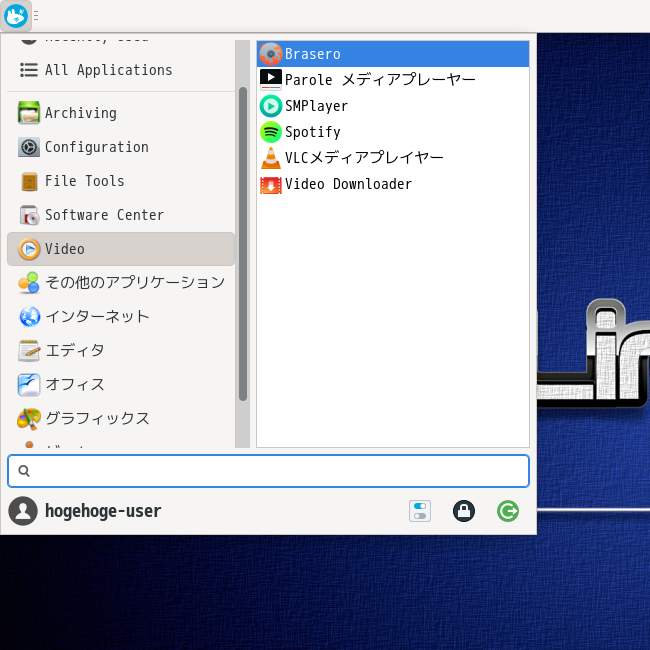This screenshot has height=650, width=650.
Task: Open settings via the switches icon
Action: (x=420, y=511)
